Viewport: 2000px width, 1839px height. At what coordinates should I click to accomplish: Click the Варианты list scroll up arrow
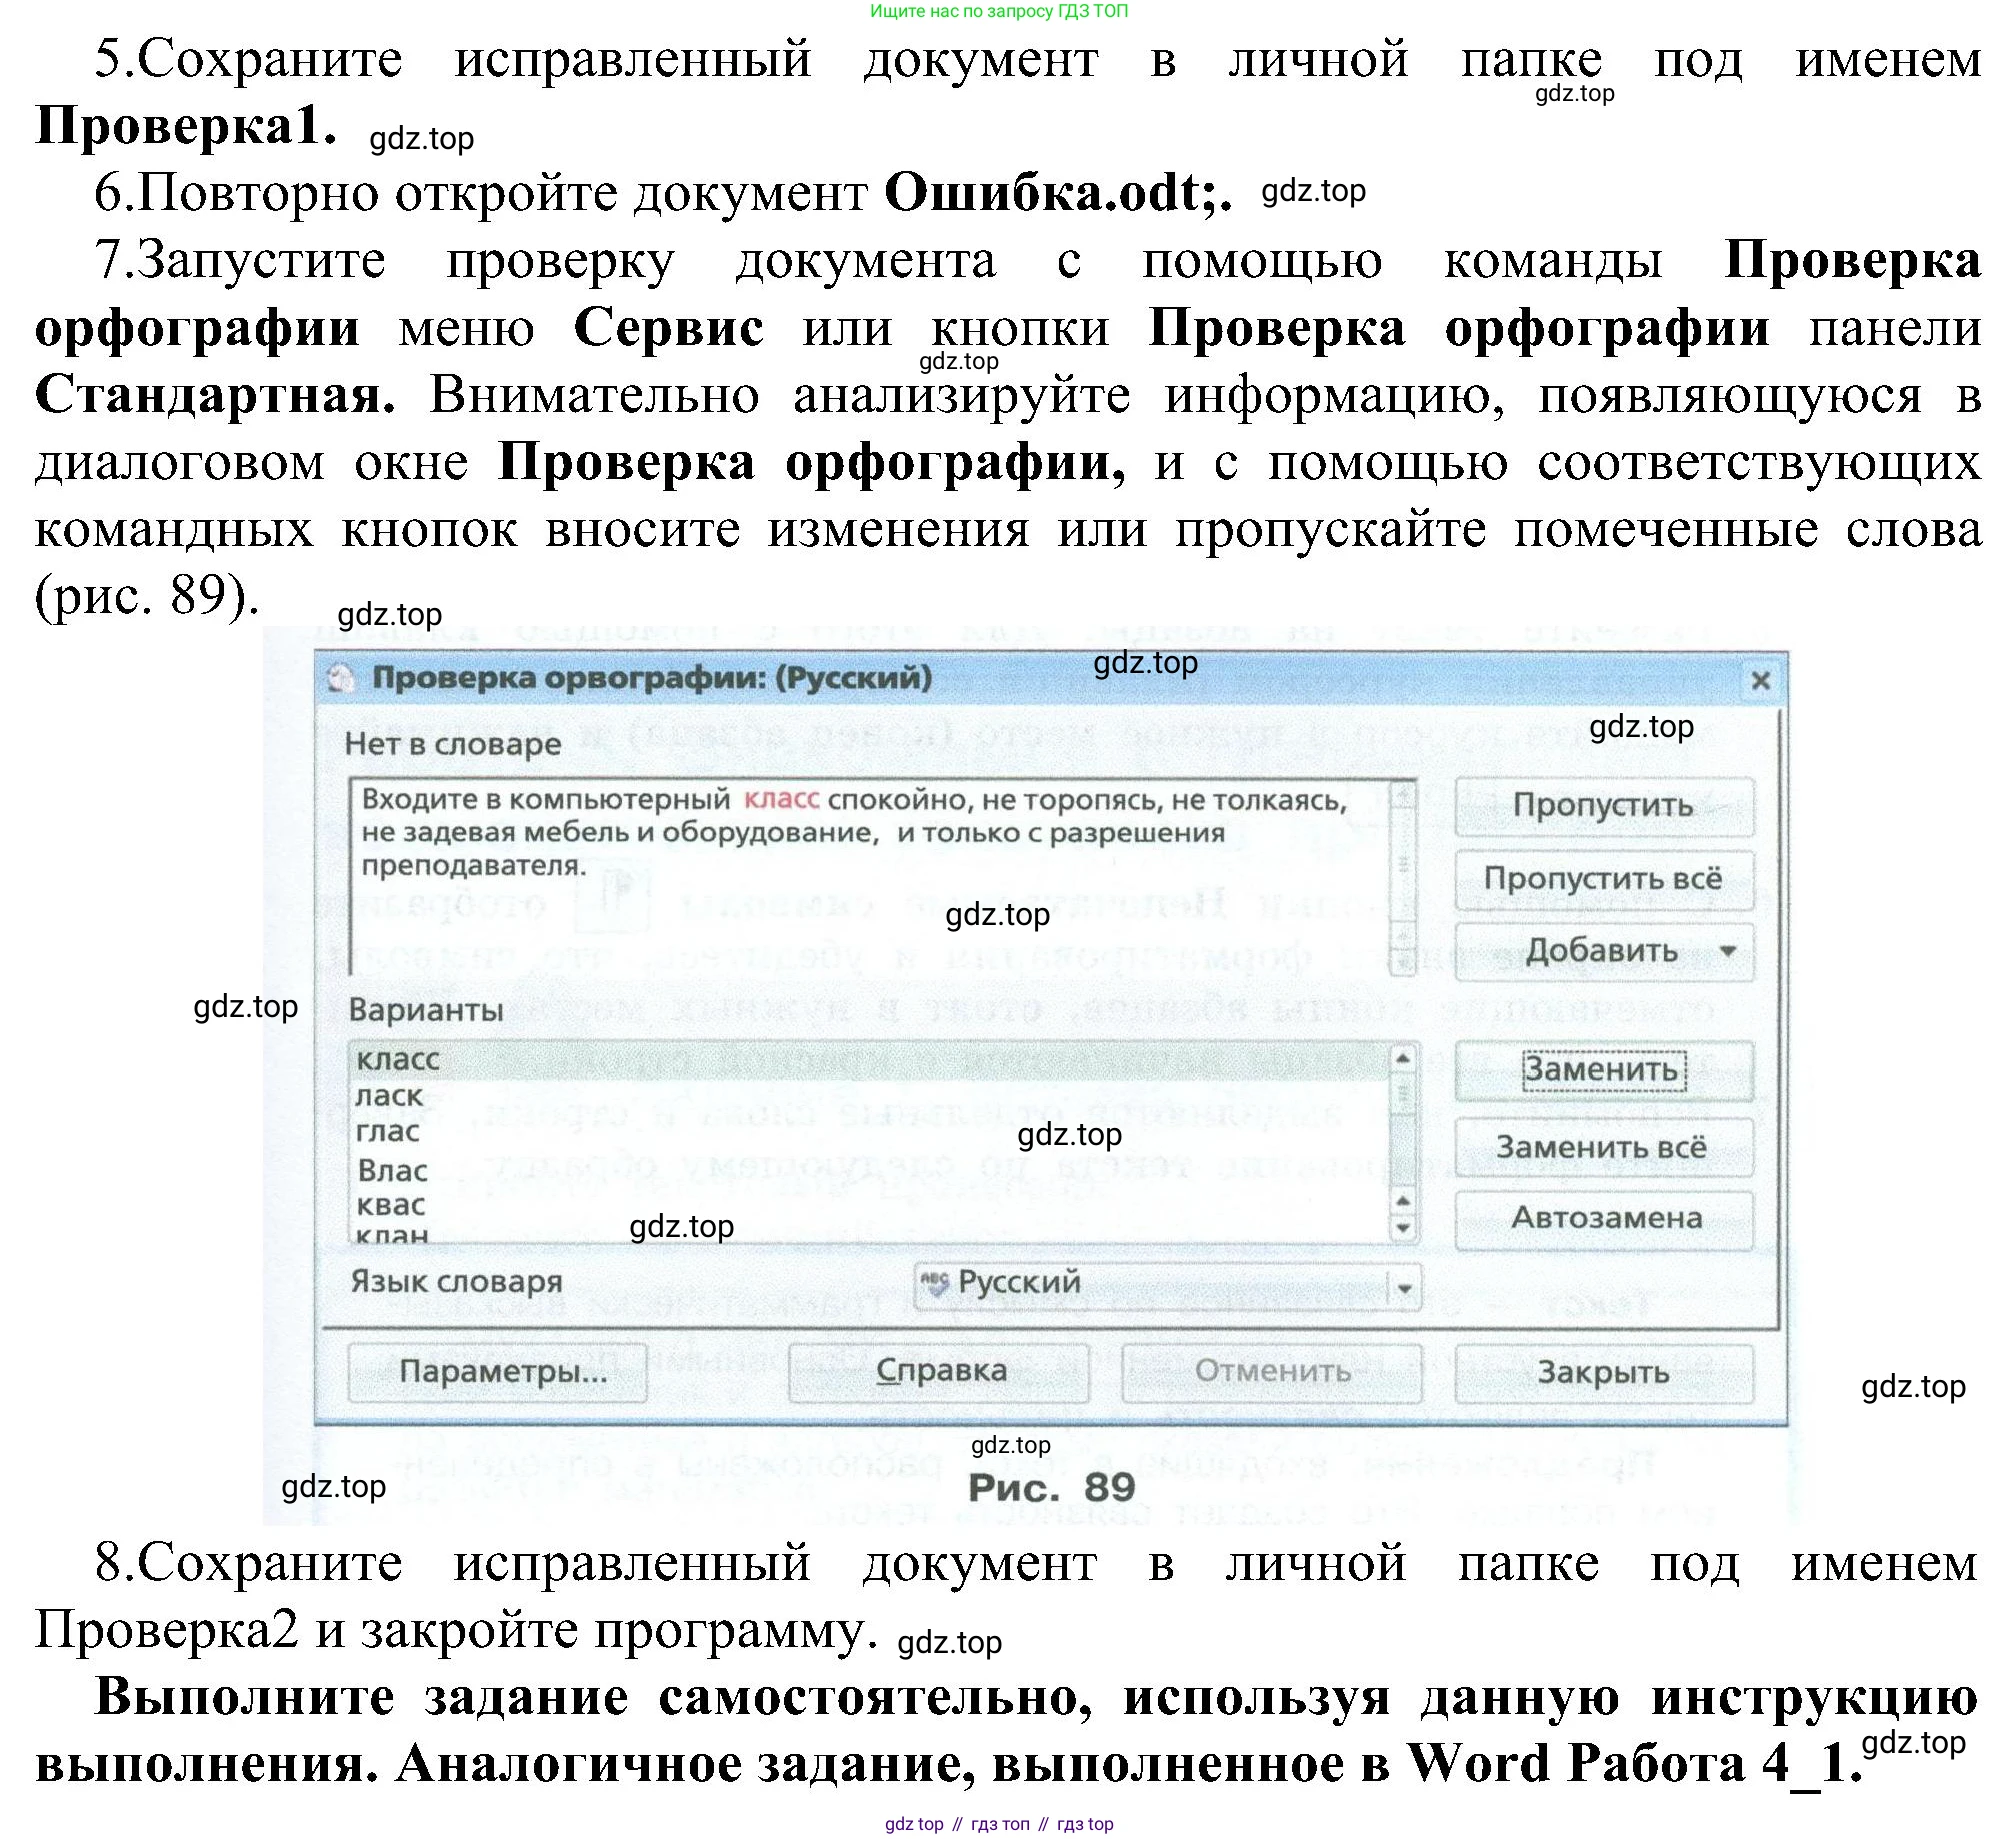click(x=1403, y=1058)
